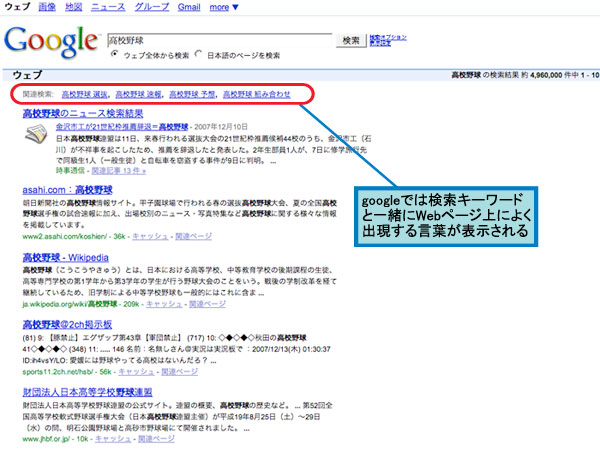
Task: Open the 高校野球 - Wikipedia result
Action: (x=65, y=257)
